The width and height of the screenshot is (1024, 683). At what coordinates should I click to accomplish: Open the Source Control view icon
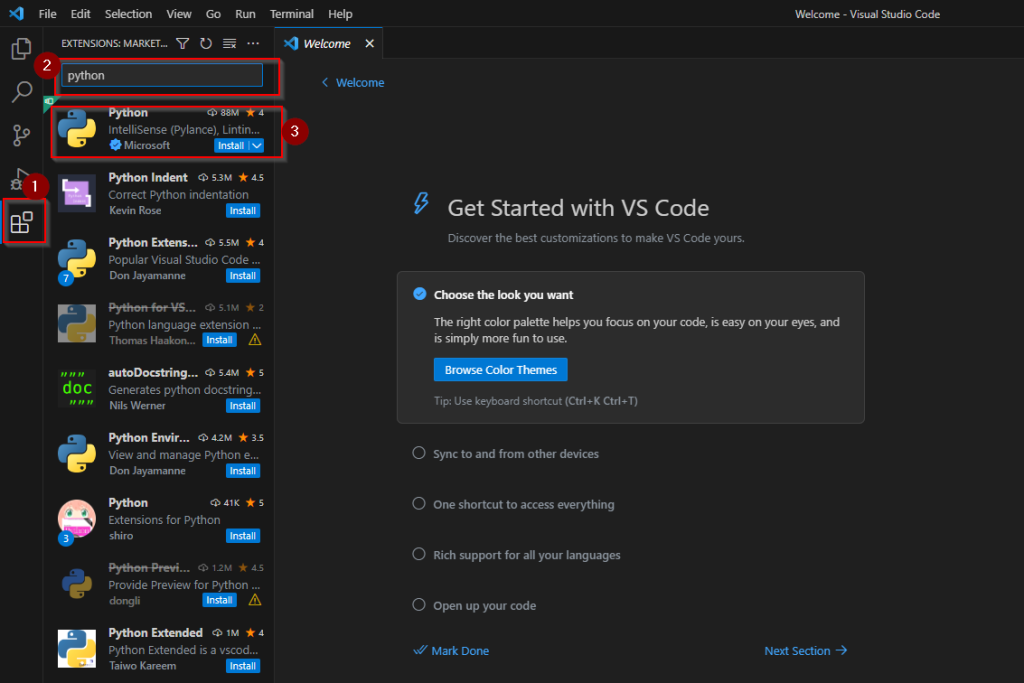point(21,136)
